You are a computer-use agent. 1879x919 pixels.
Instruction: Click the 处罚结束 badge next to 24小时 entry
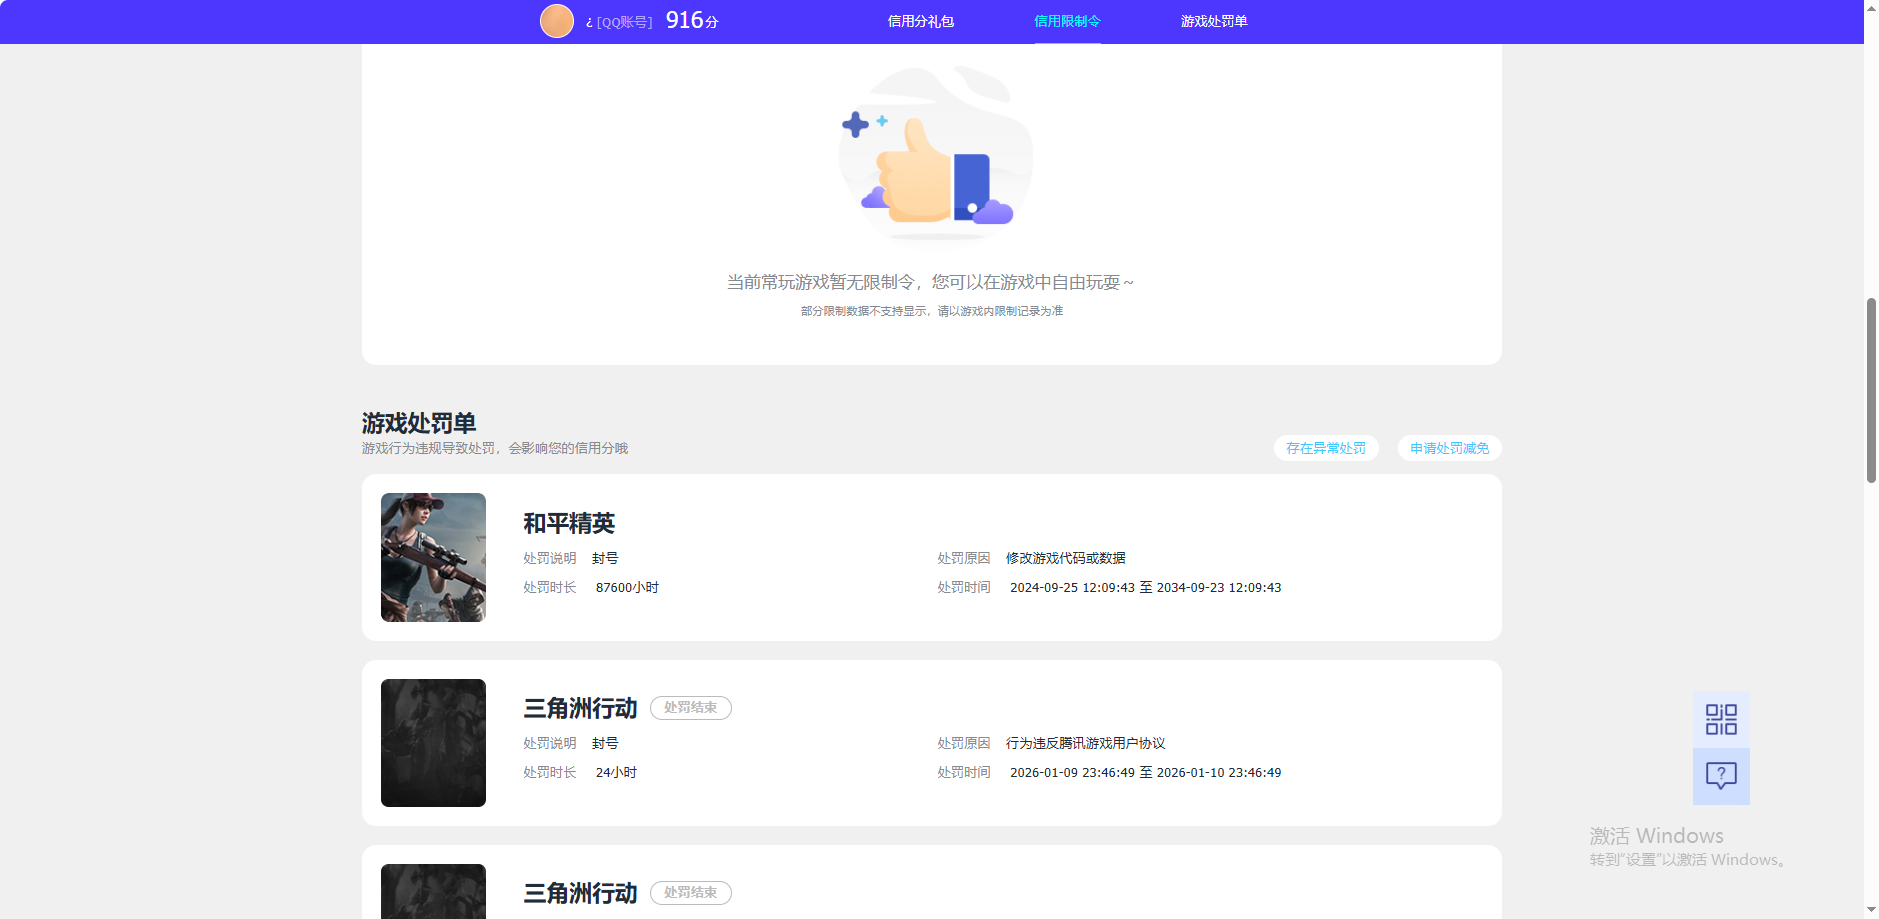point(691,708)
